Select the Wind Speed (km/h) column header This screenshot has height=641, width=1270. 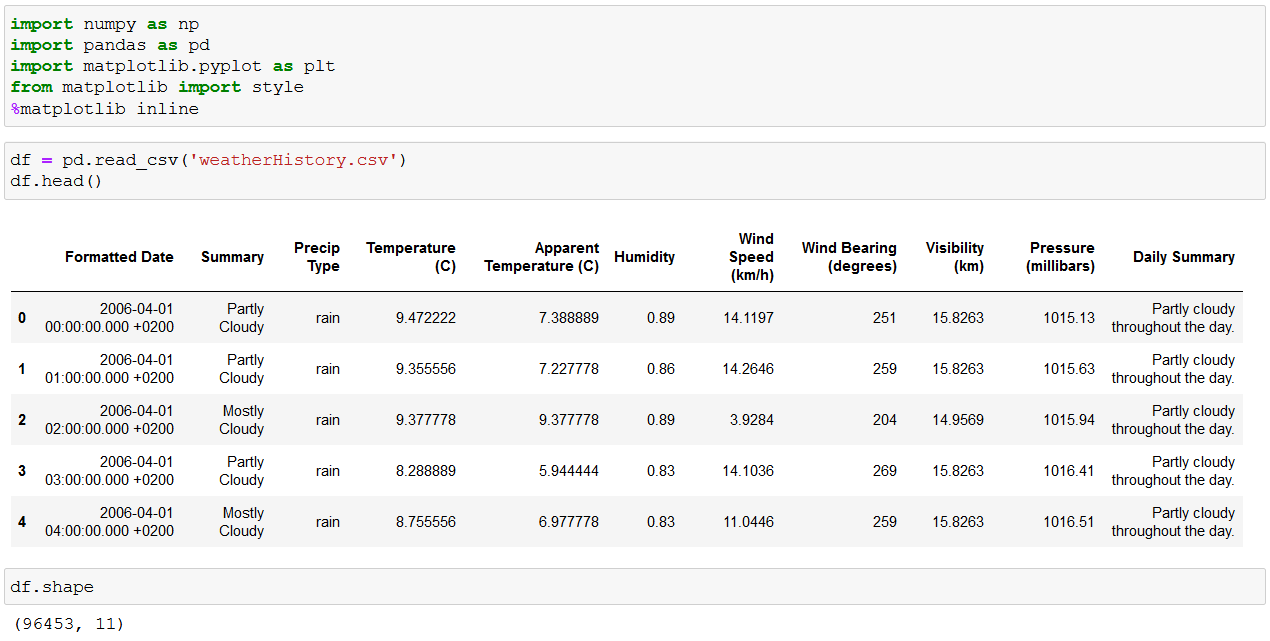(751, 257)
